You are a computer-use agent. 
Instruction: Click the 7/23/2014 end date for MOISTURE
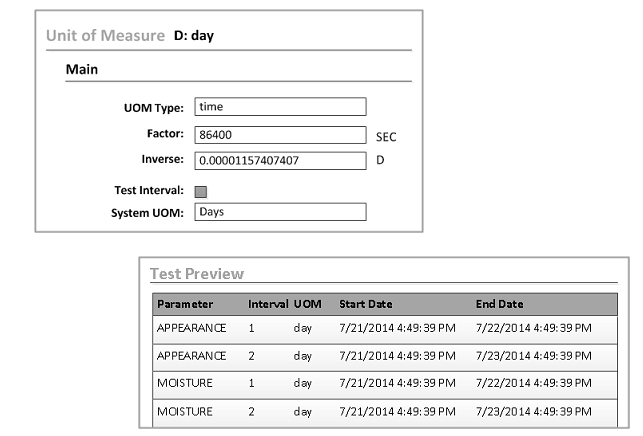coord(533,411)
